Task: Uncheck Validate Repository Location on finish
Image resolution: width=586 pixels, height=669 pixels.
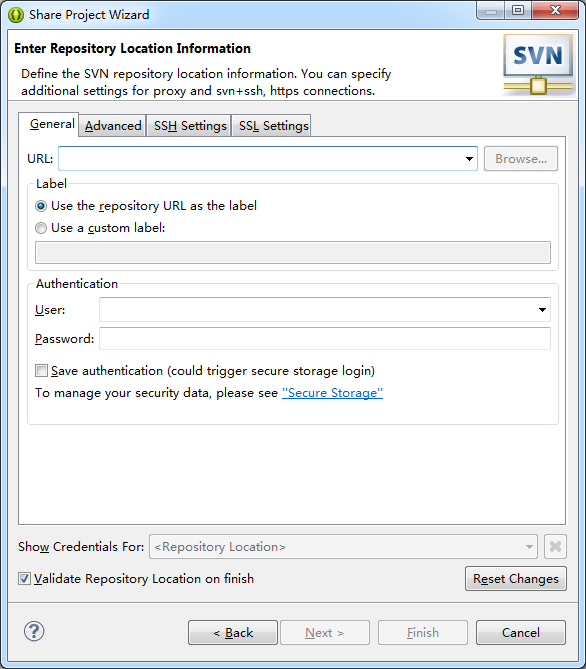Action: (x=24, y=579)
